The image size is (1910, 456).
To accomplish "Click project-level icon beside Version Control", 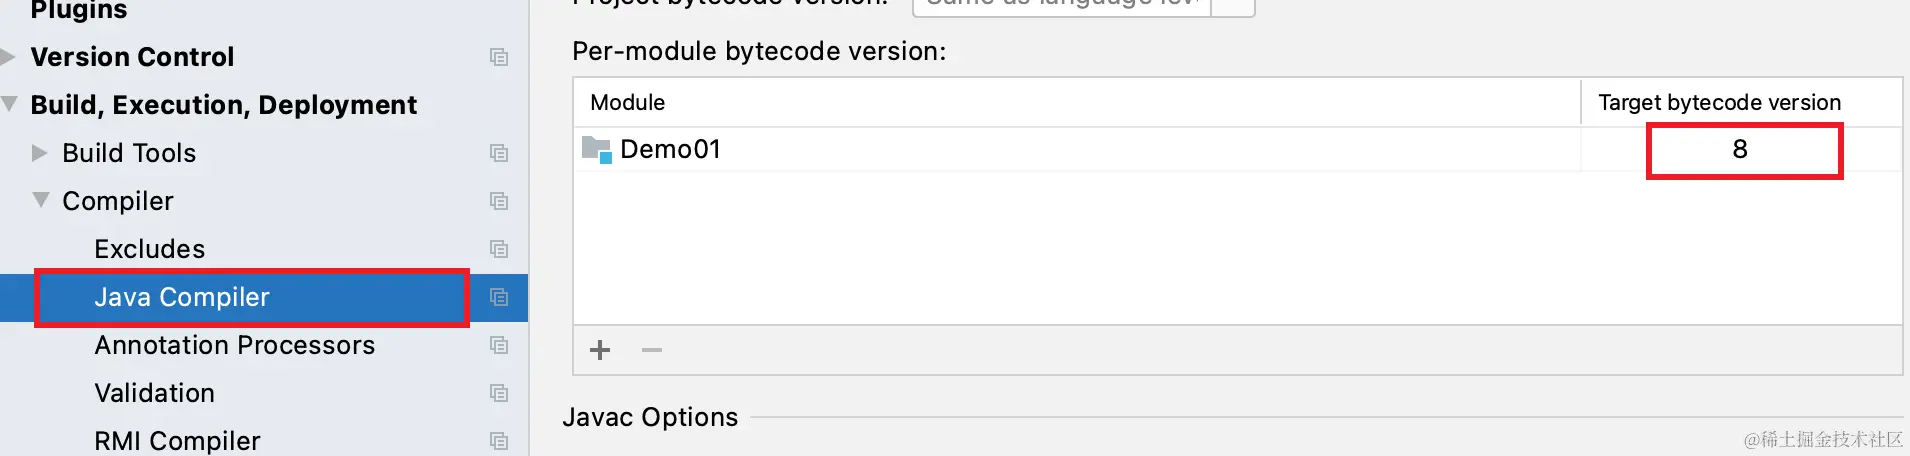I will pyautogui.click(x=499, y=57).
